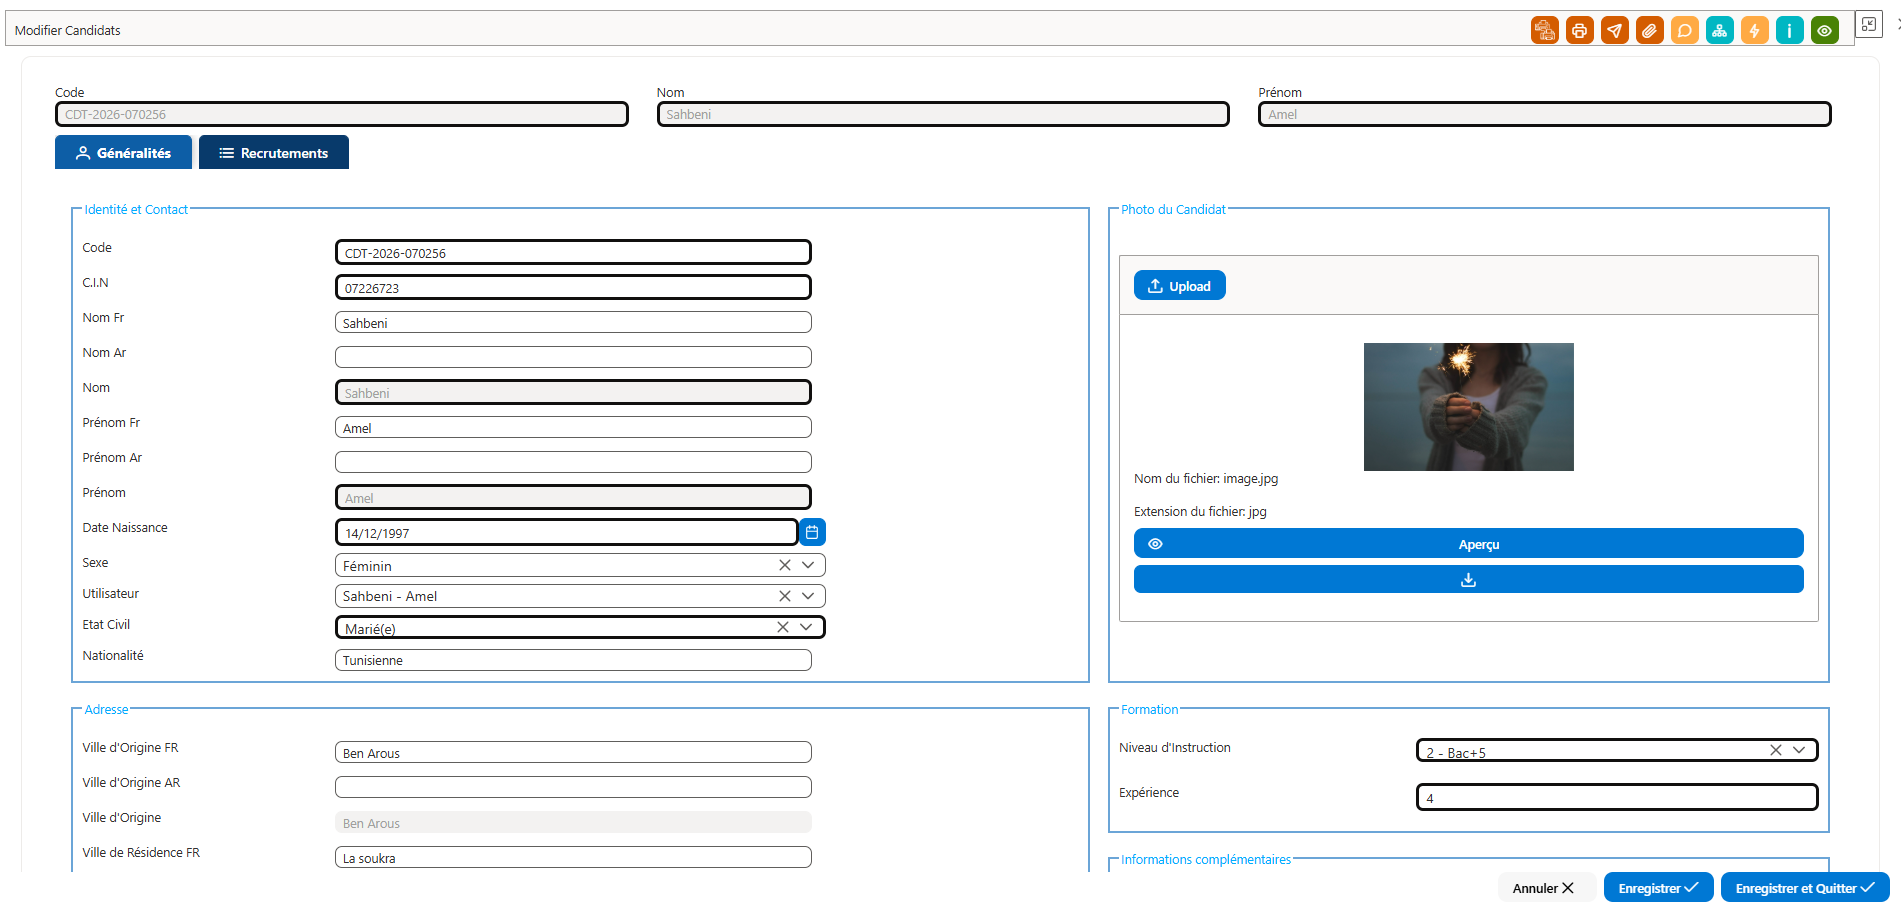Open comments via the speech bubble icon
The width and height of the screenshot is (1901, 907).
[1685, 31]
